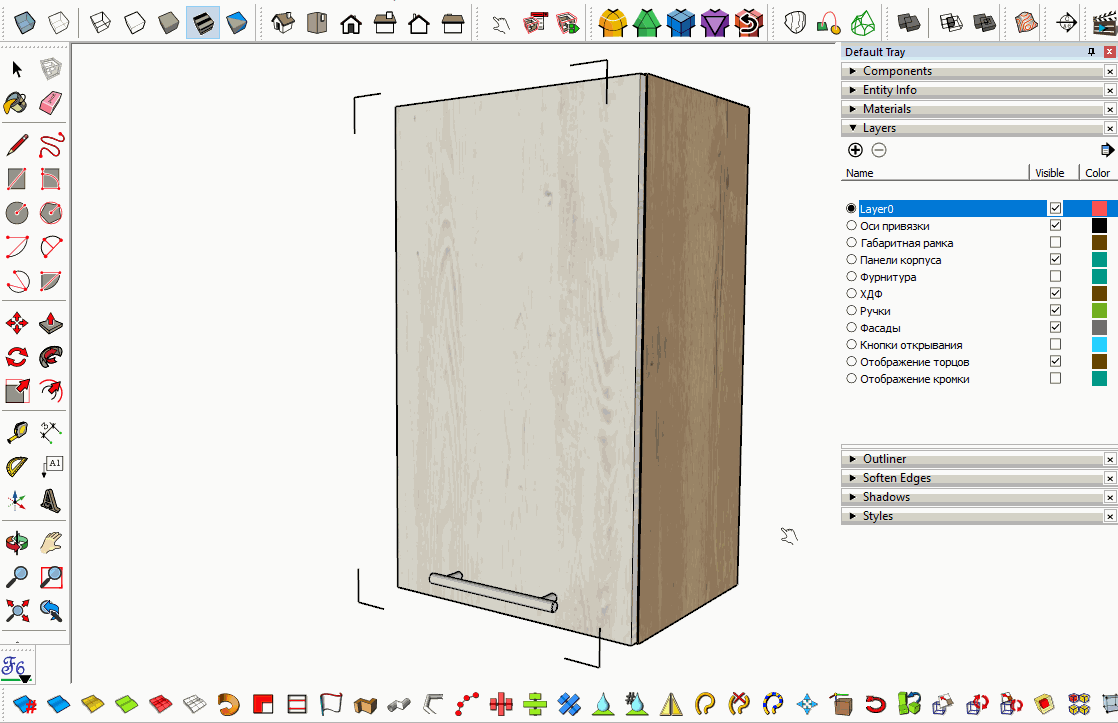Viewport: 1118px width, 723px height.
Task: Open the layers Details flyout arrow
Action: coord(1106,150)
